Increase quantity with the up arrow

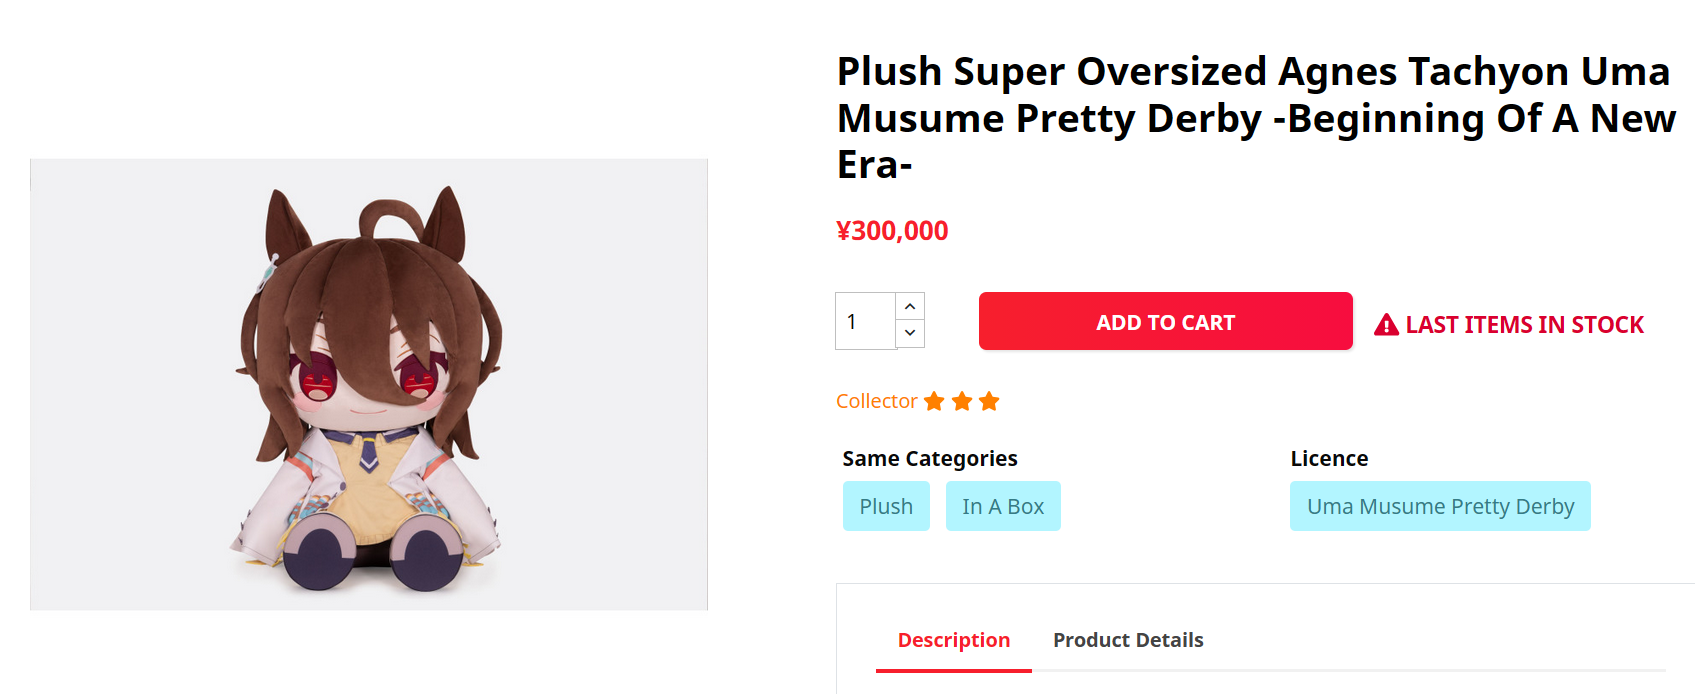[x=910, y=306]
